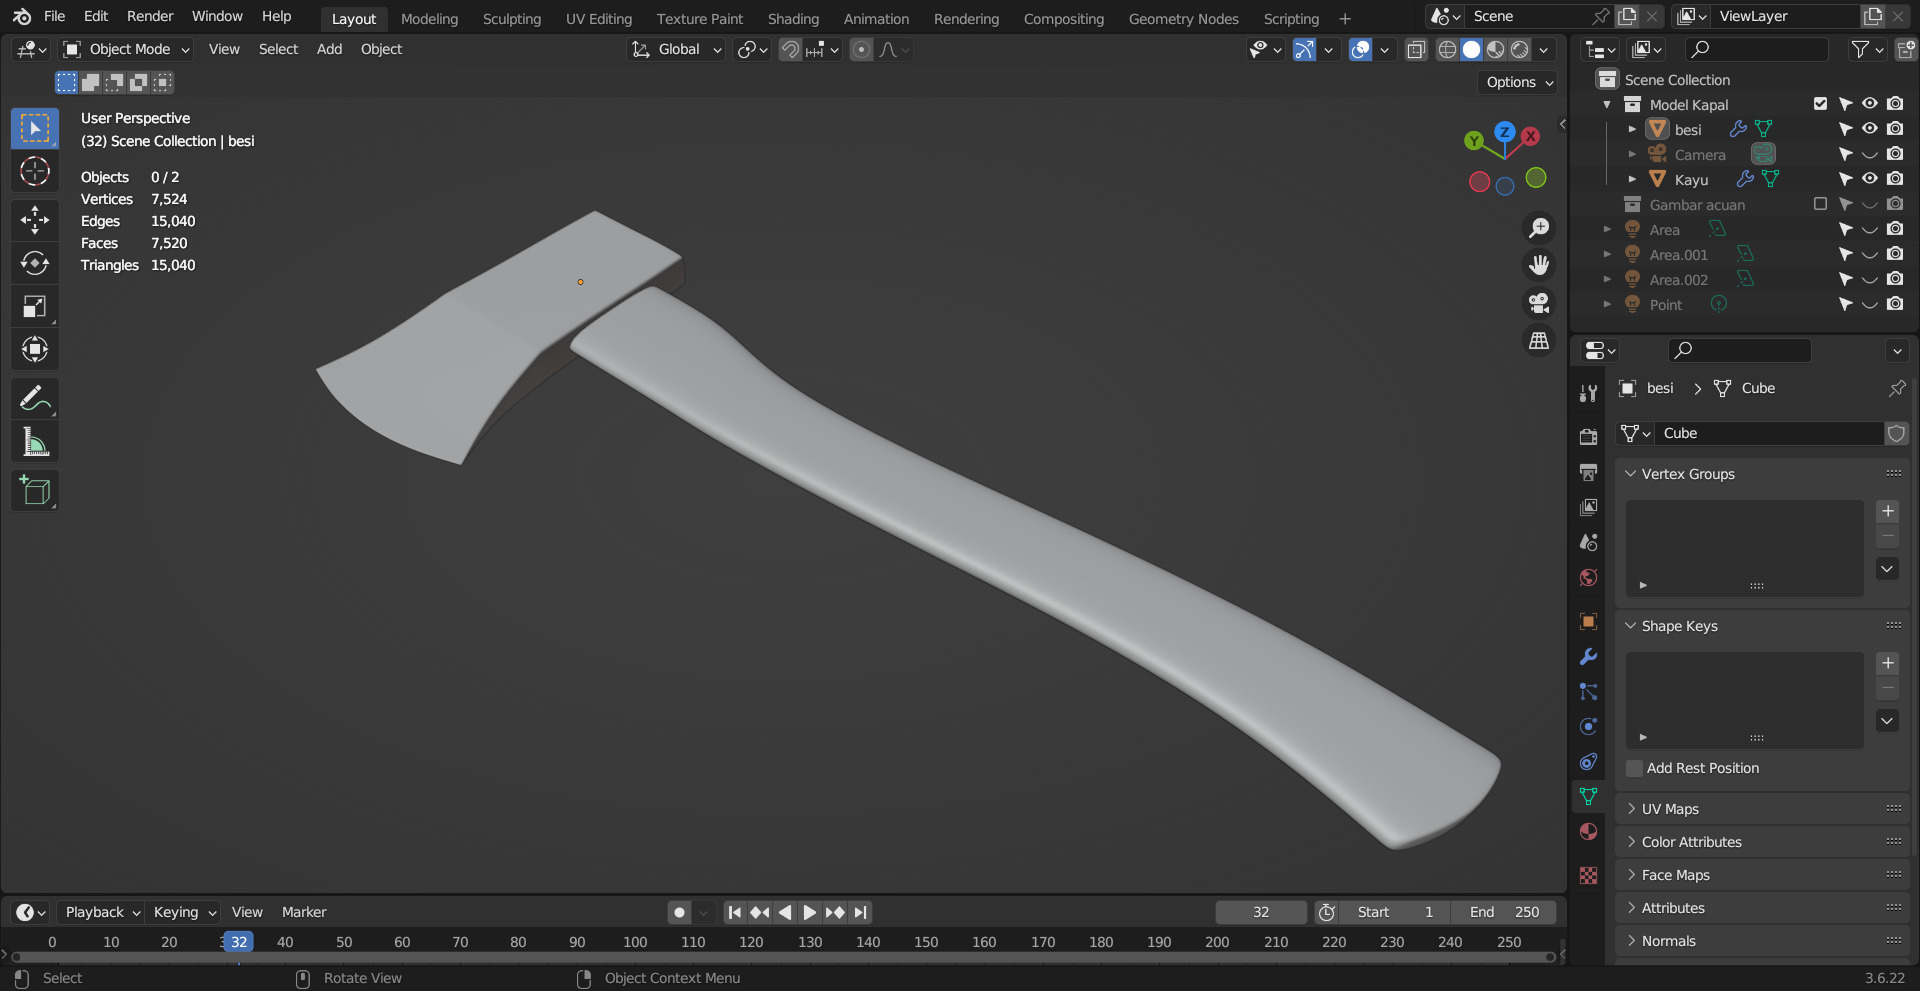Viewport: 1920px width, 991px height.
Task: Toggle Model Kapal collection exclude checkbox
Action: (x=1820, y=104)
